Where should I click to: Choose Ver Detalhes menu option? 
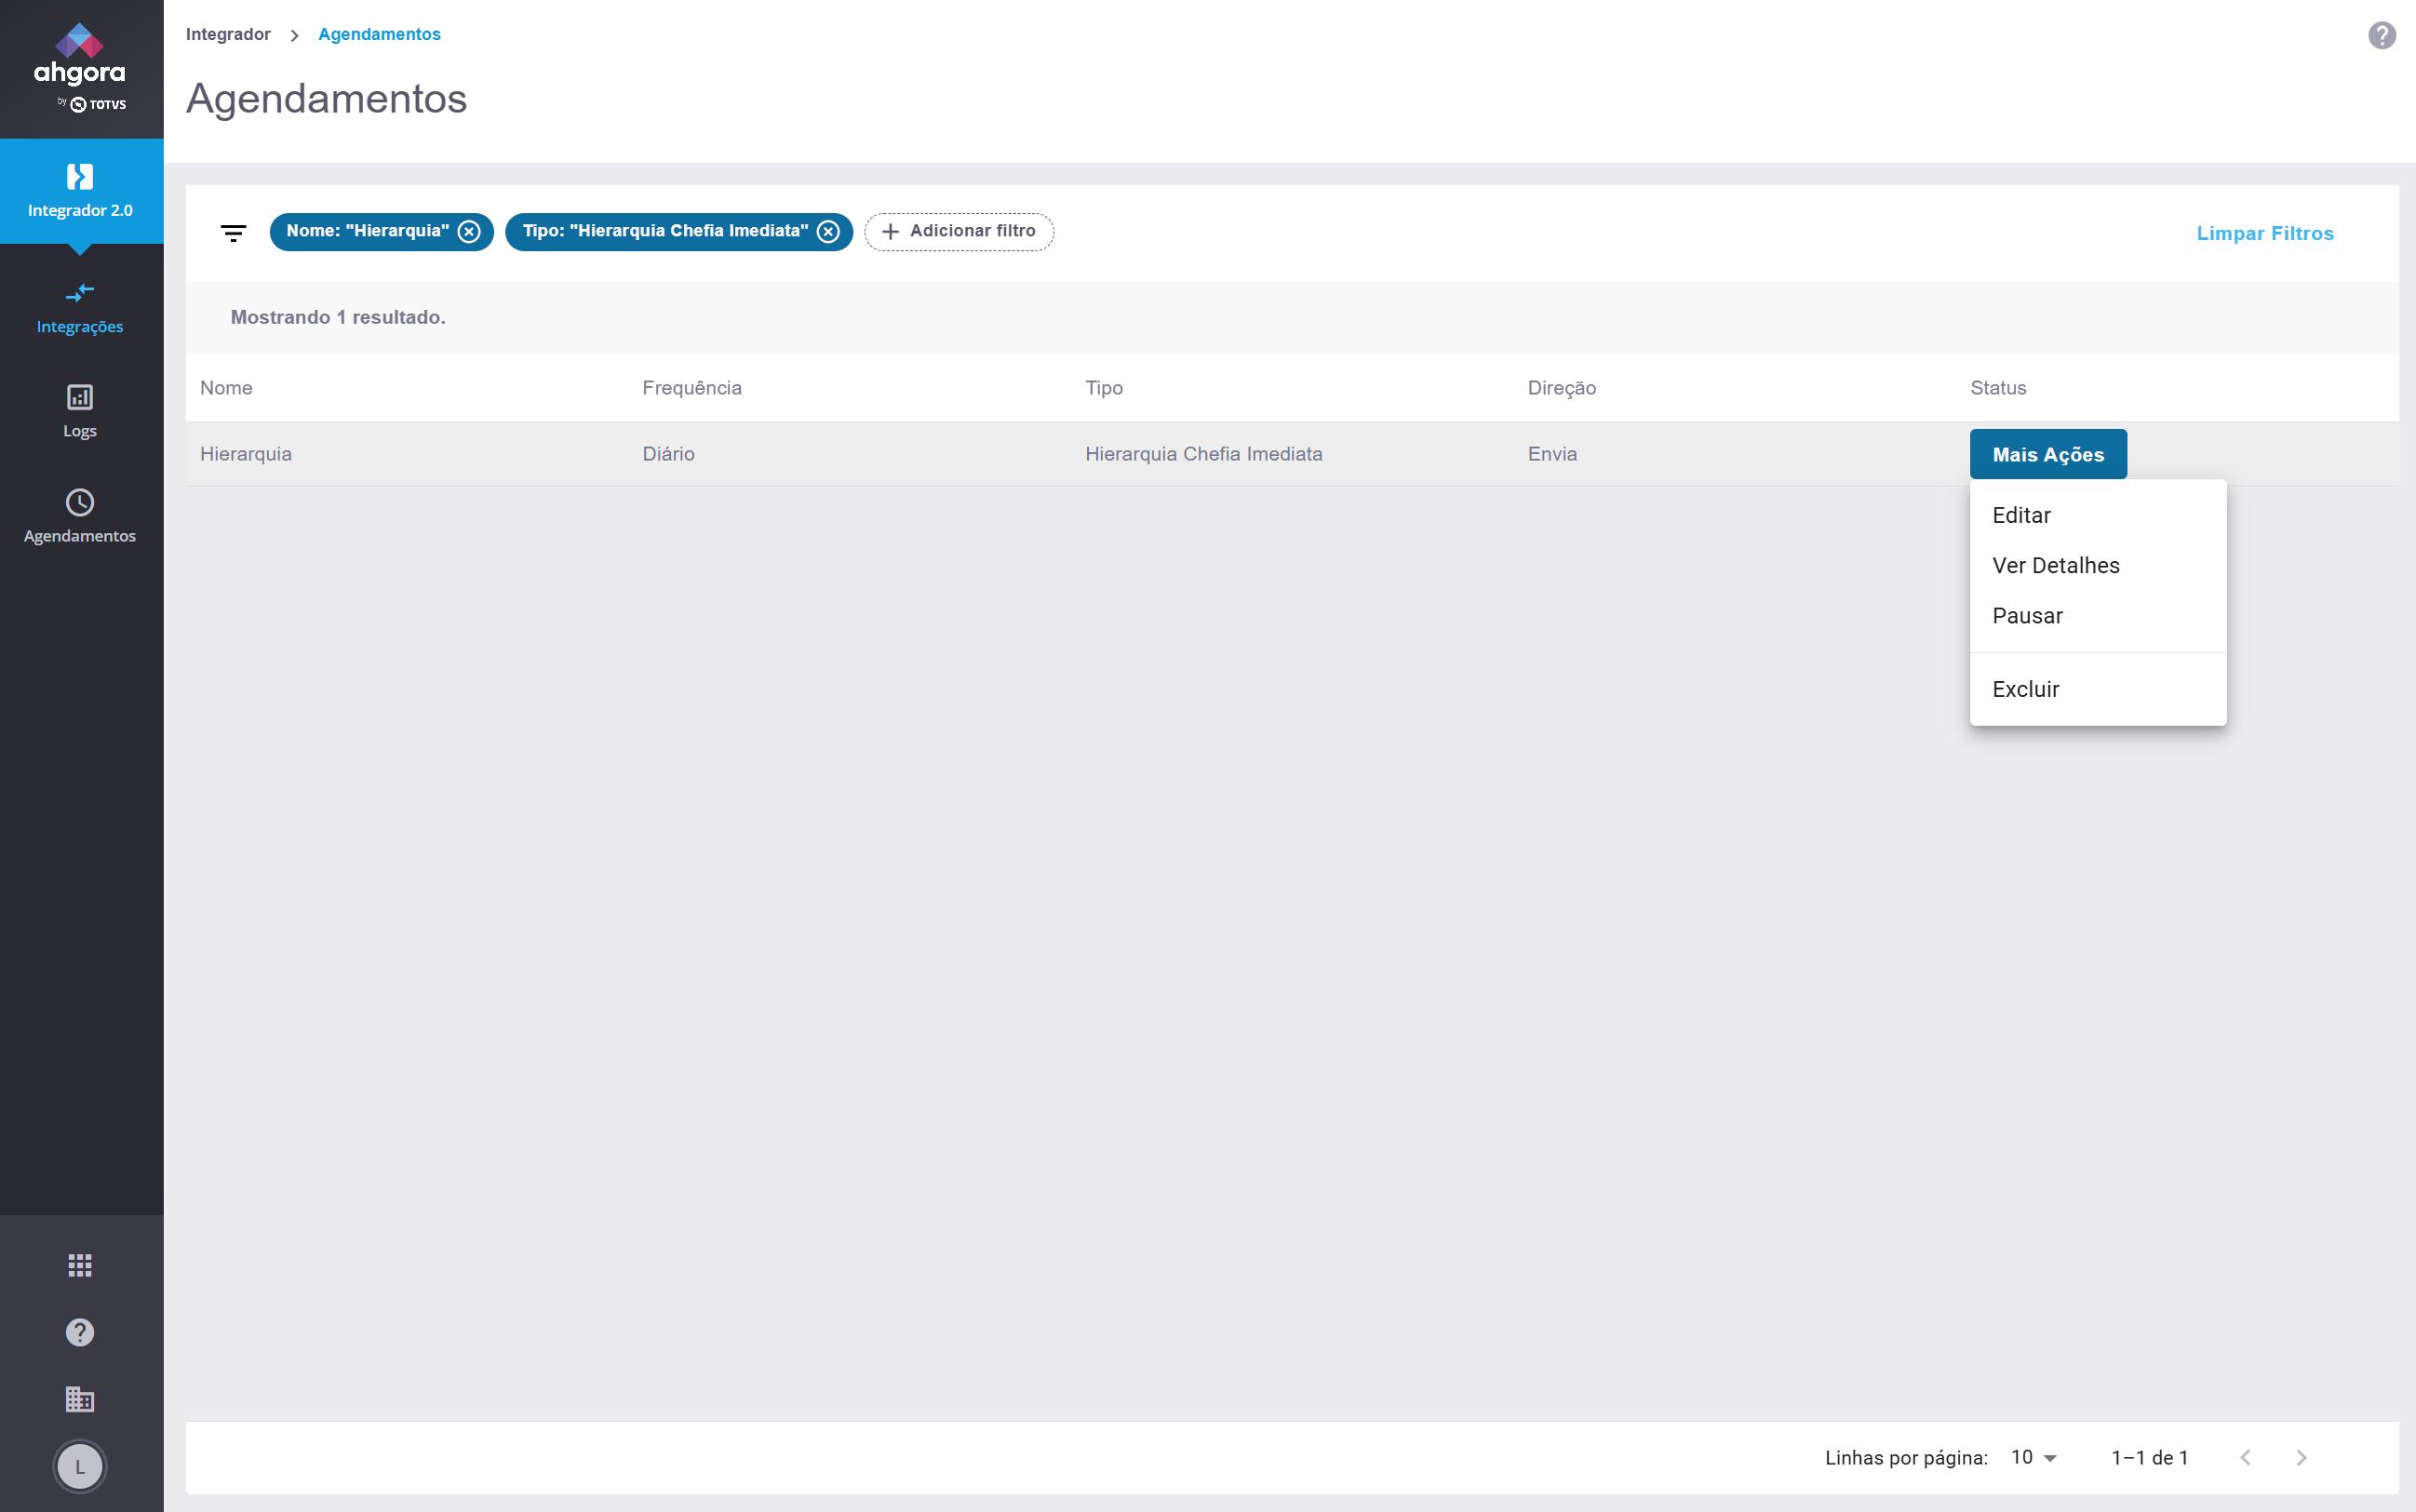click(2055, 565)
